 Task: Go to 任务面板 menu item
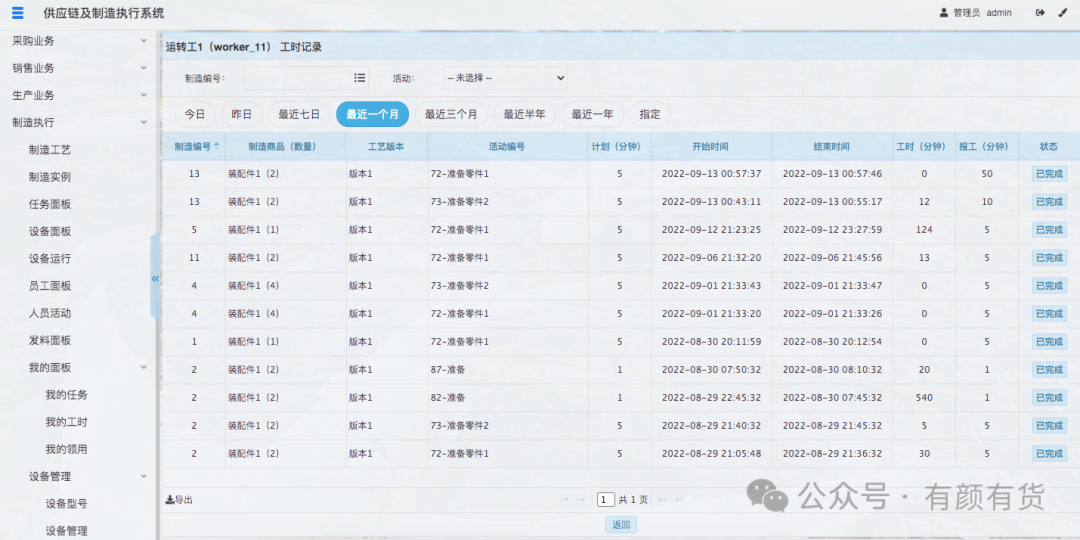click(50, 204)
